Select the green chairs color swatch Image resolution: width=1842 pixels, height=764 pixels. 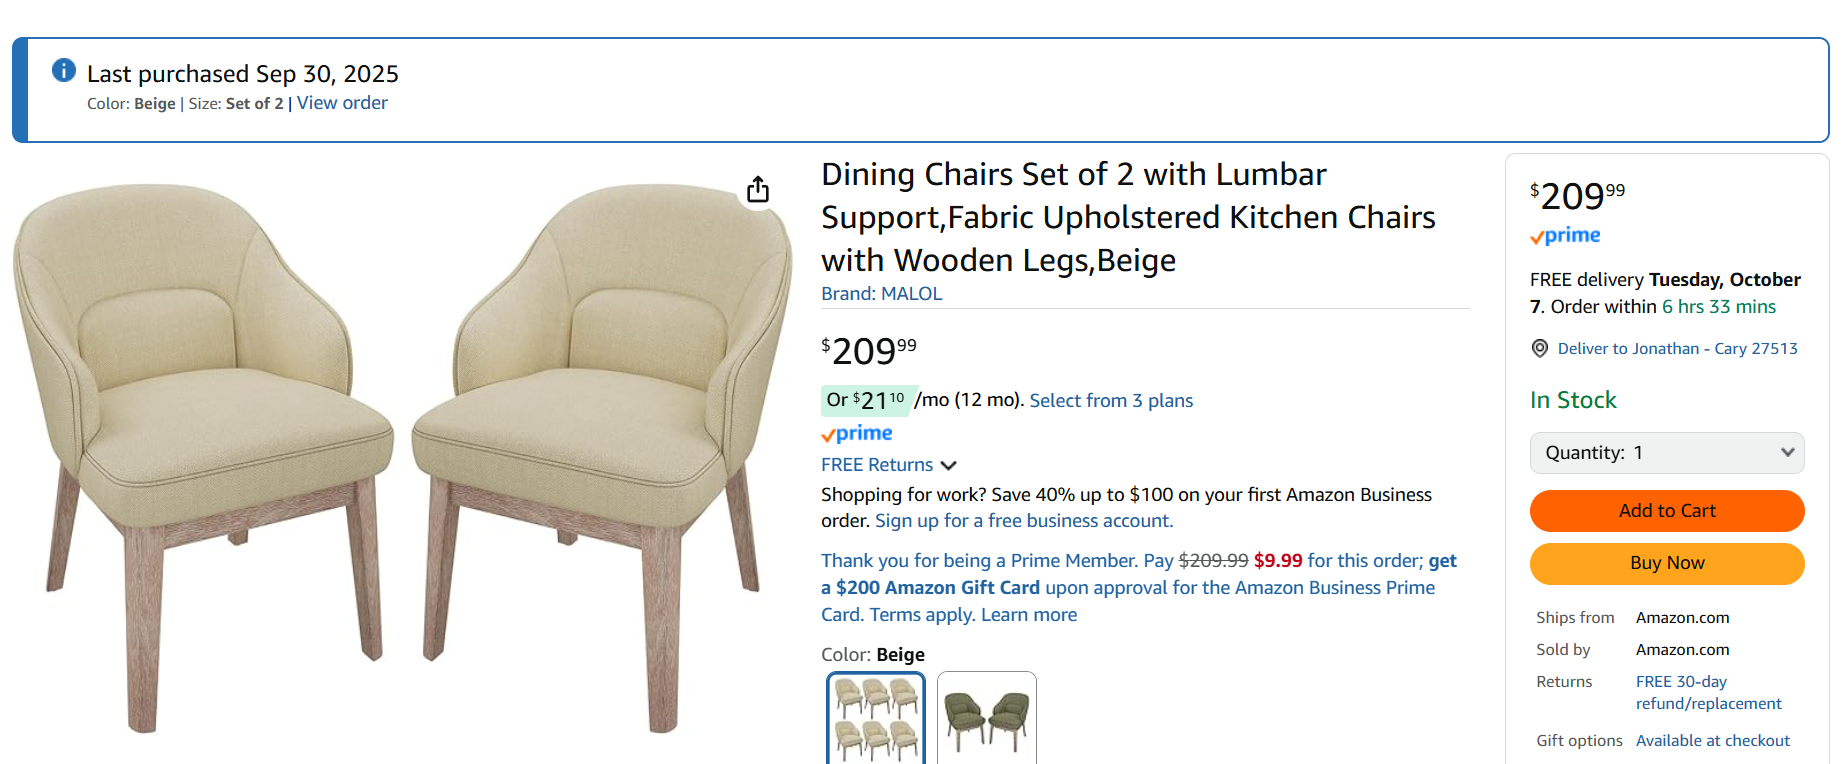click(x=986, y=718)
